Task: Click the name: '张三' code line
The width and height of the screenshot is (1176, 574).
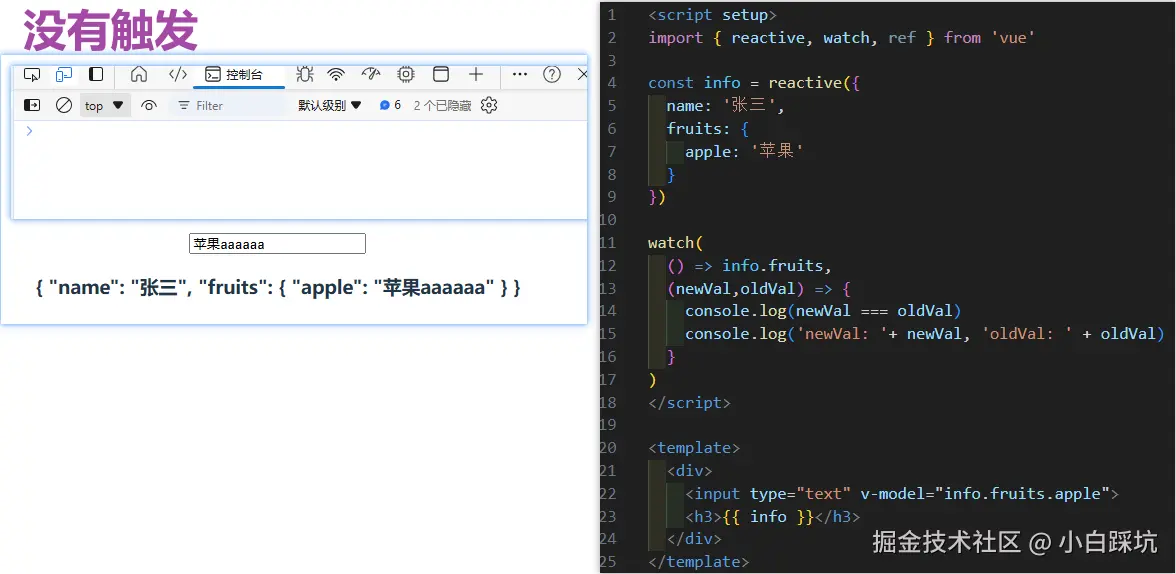Action: point(725,106)
